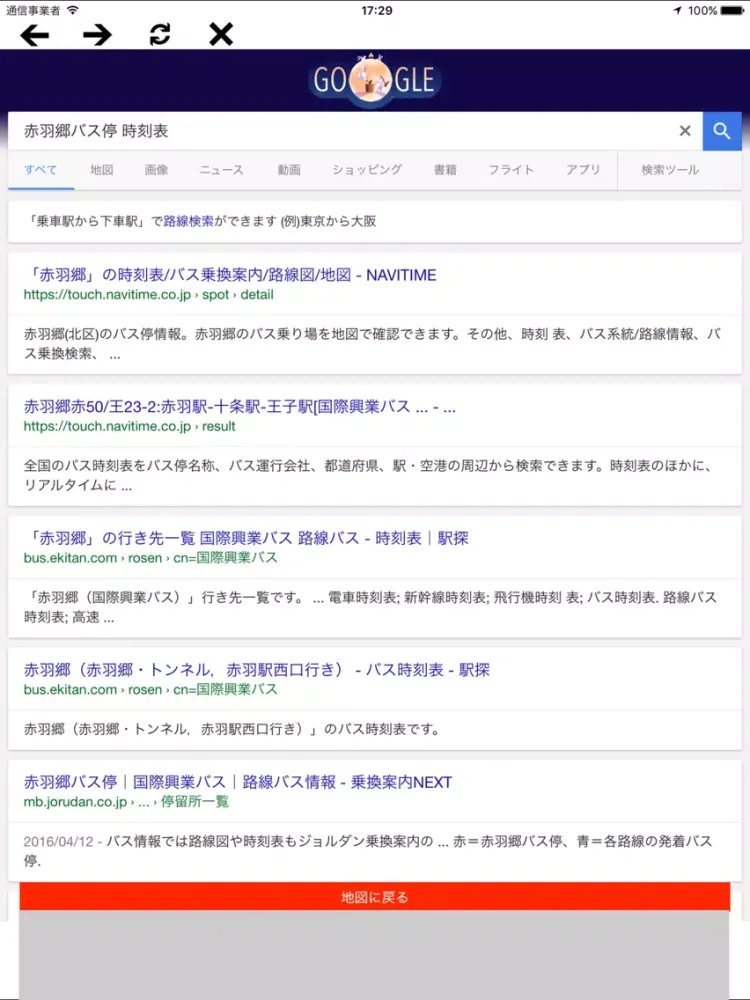This screenshot has height=1000, width=750.
Task: Tap the blue magnifier search button
Action: point(722,131)
